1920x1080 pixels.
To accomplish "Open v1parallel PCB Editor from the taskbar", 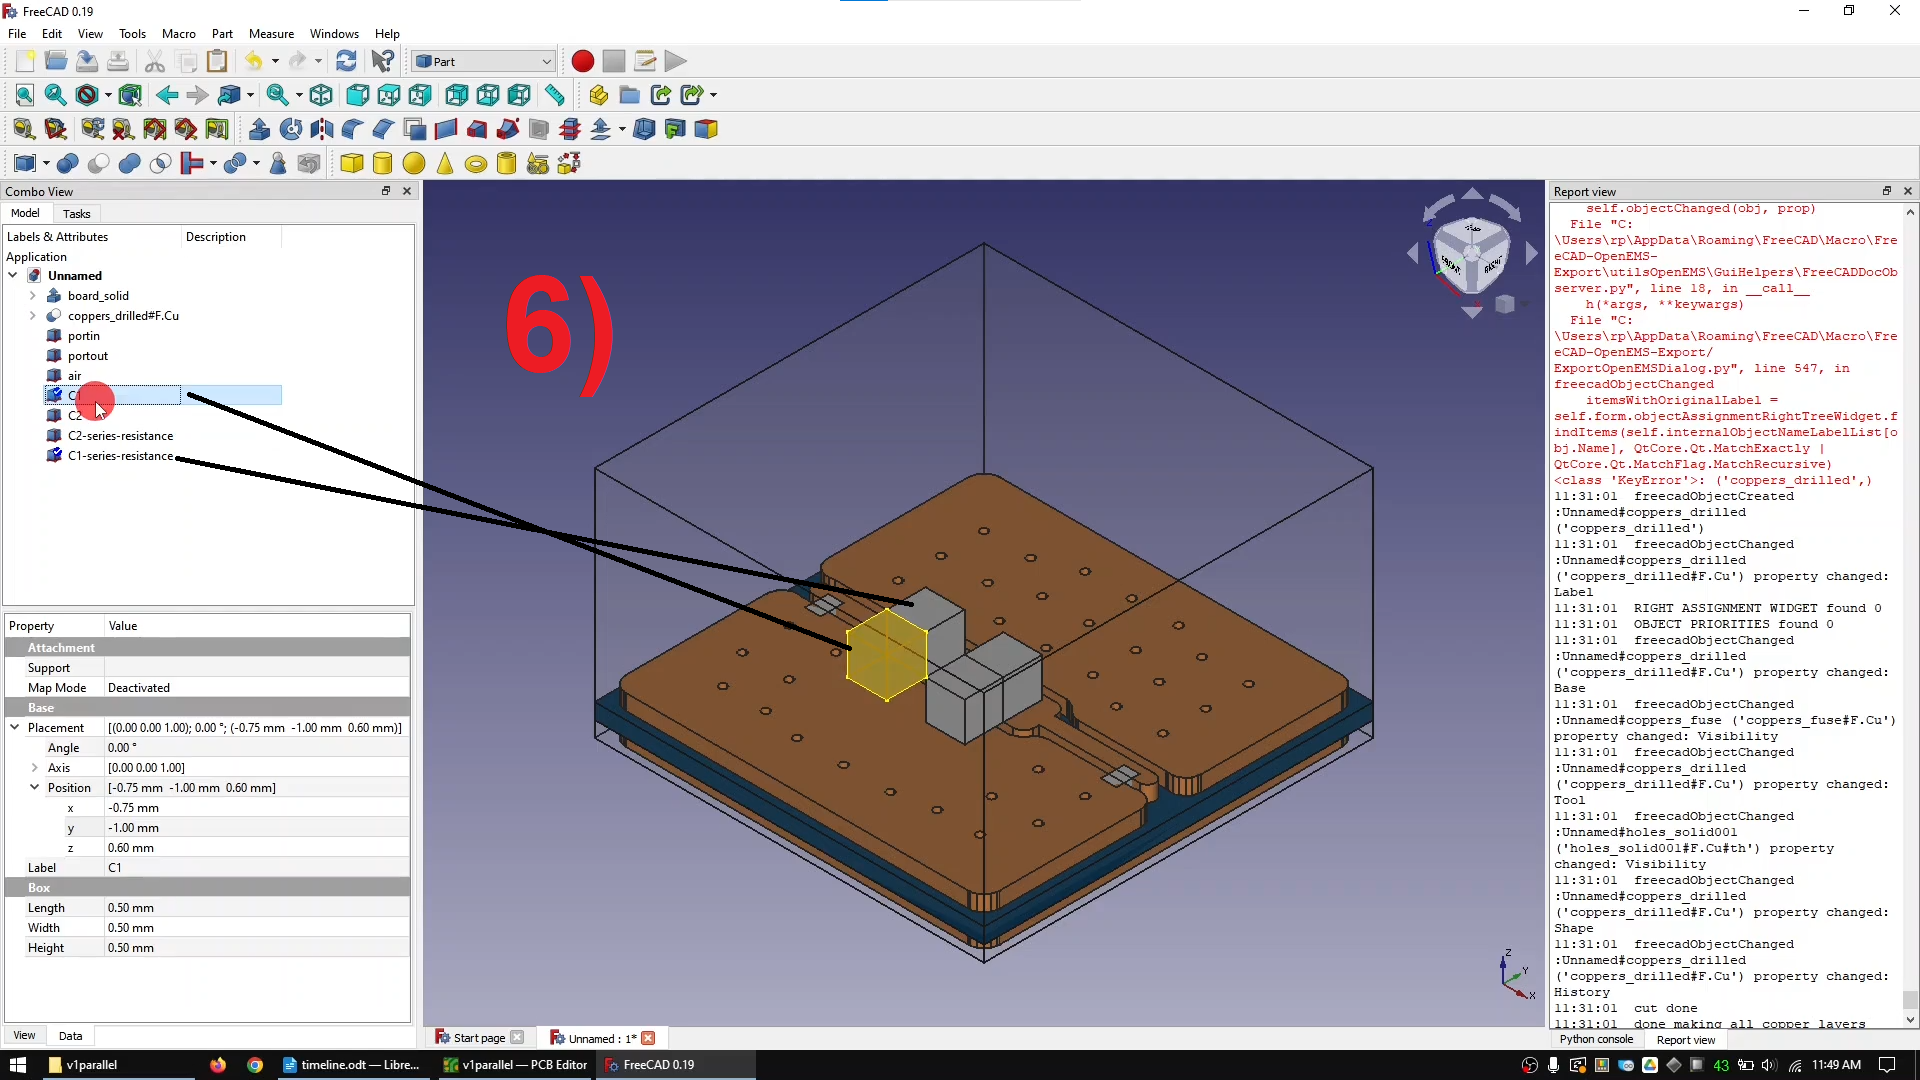I will point(515,1065).
